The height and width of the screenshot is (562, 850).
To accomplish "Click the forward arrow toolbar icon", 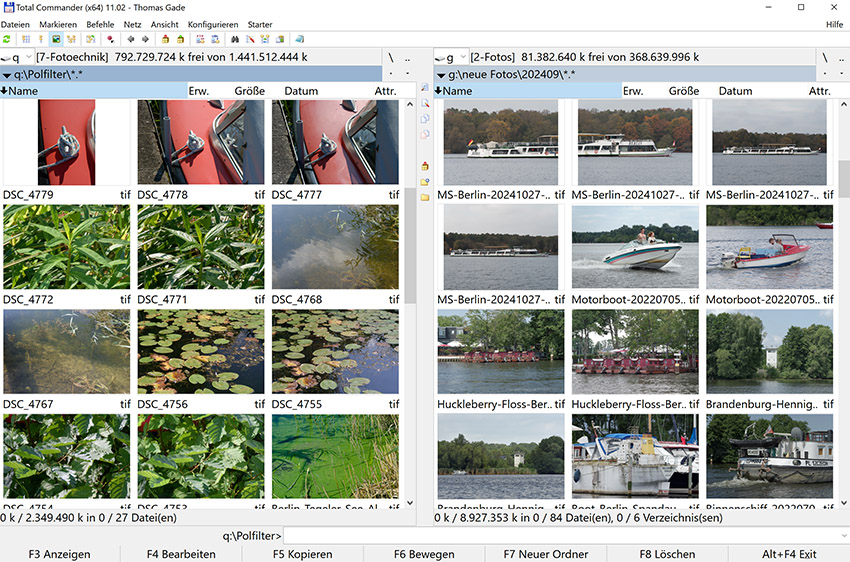I will (145, 39).
